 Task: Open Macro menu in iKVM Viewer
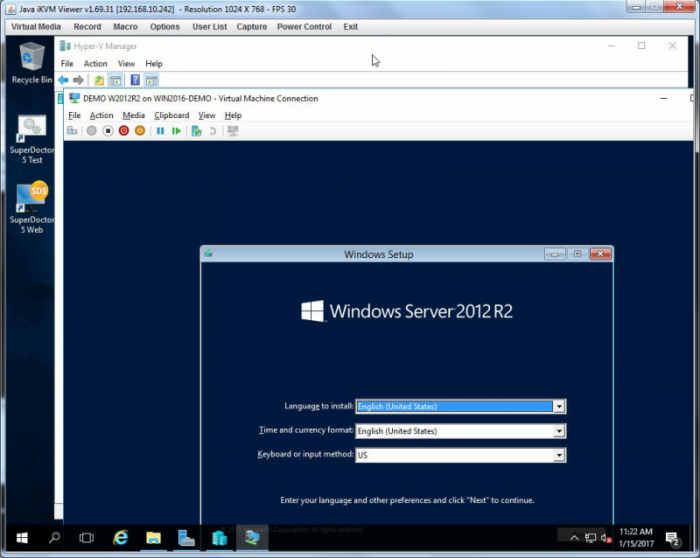click(125, 27)
